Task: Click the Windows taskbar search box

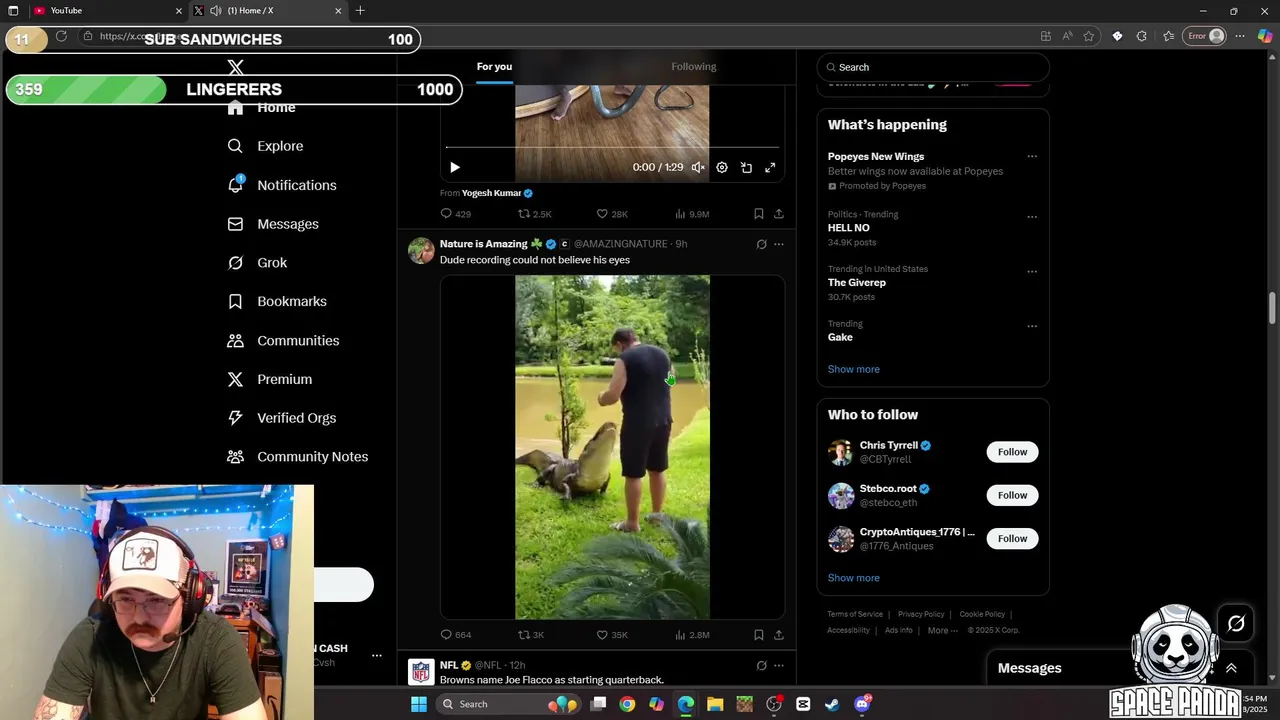Action: pos(507,704)
